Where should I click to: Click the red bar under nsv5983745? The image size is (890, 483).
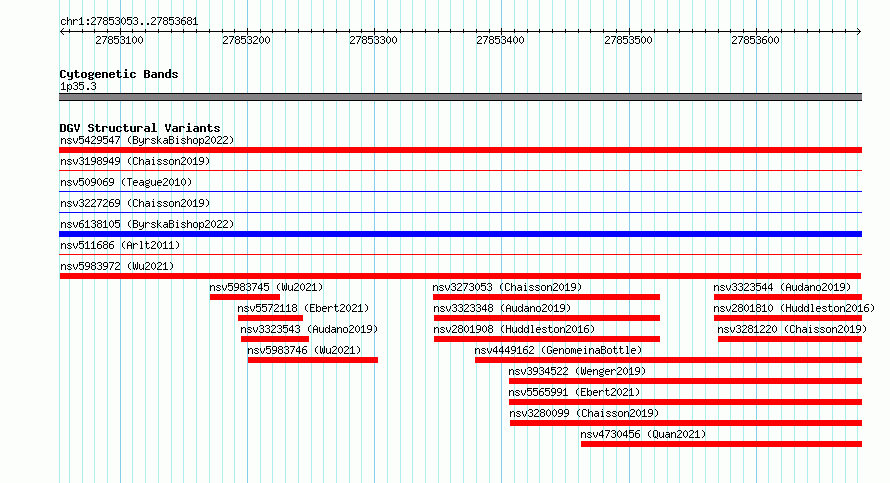pos(245,297)
